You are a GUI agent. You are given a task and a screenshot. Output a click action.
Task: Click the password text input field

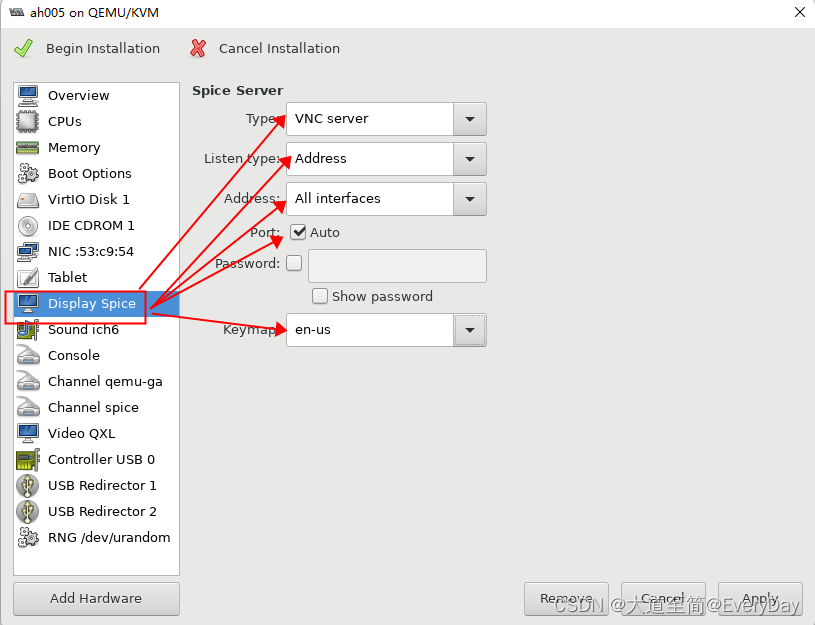click(x=397, y=266)
